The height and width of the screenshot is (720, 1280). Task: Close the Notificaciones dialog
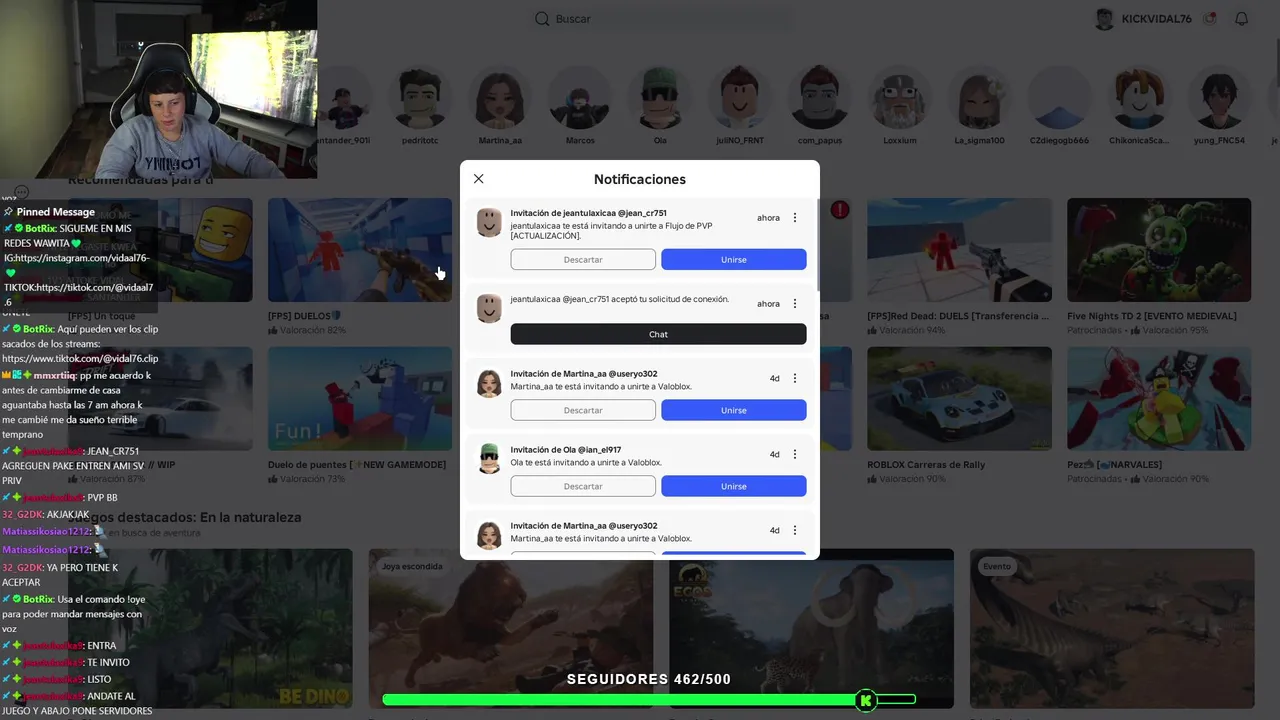coord(478,179)
